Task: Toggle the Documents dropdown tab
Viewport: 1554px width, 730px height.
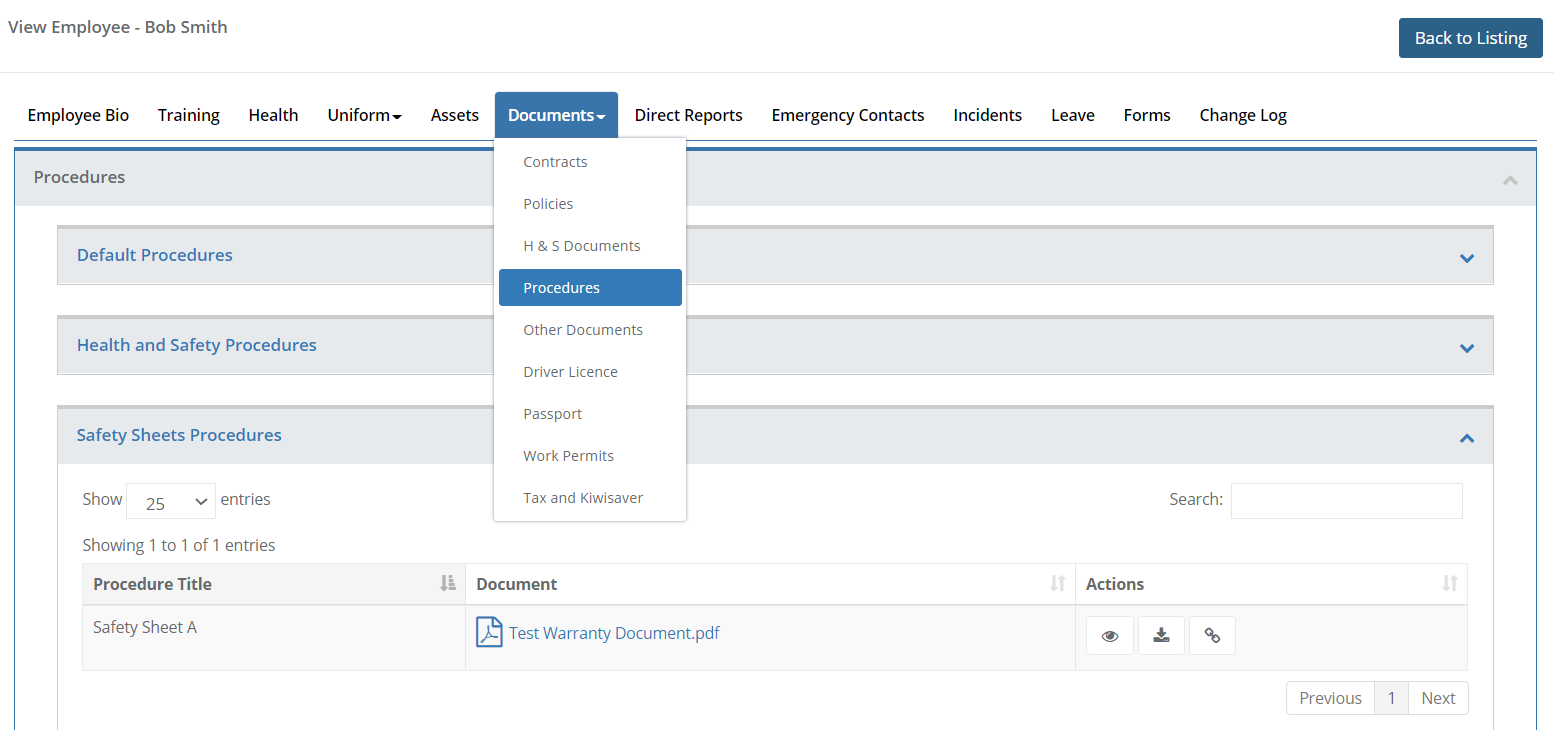Action: [x=556, y=115]
